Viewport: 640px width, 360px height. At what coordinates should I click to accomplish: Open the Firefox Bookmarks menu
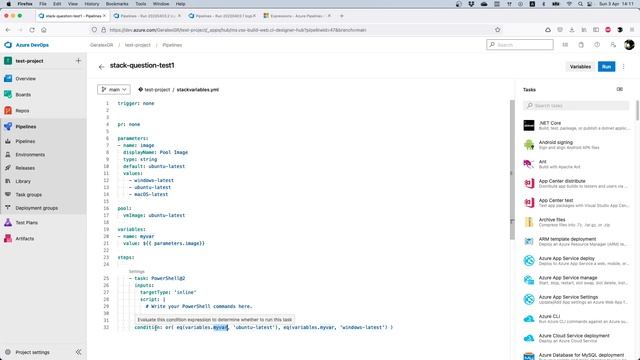(117, 4)
